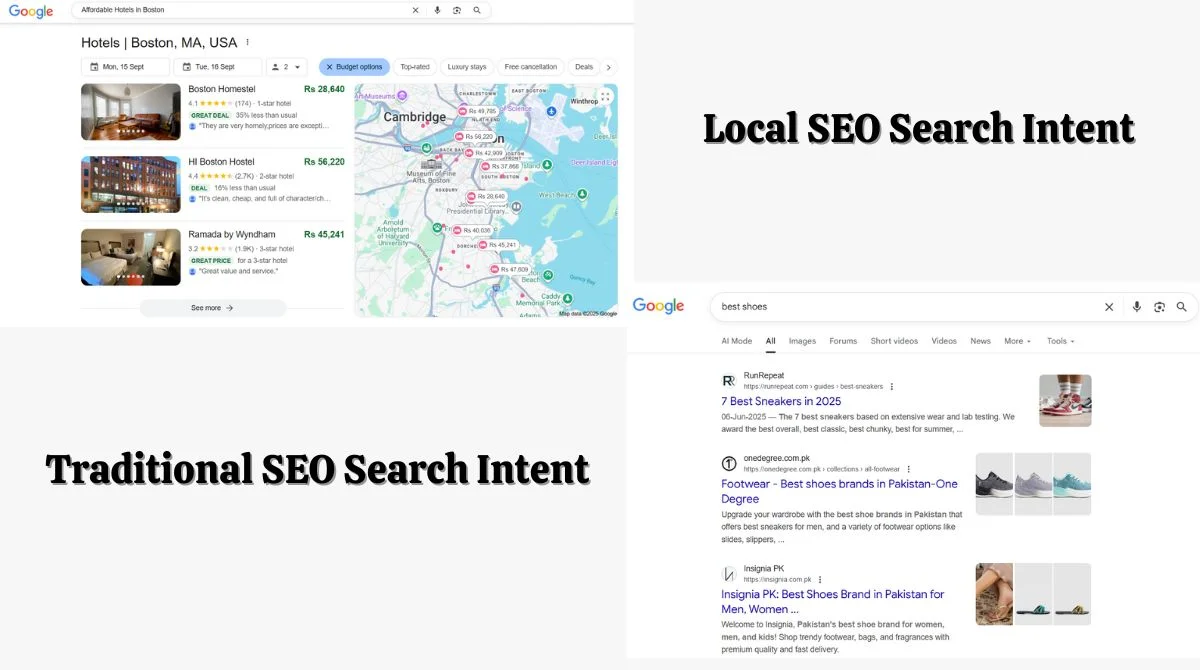Click the Rs 56,220 price for HI Boston Hostel

coord(324,162)
